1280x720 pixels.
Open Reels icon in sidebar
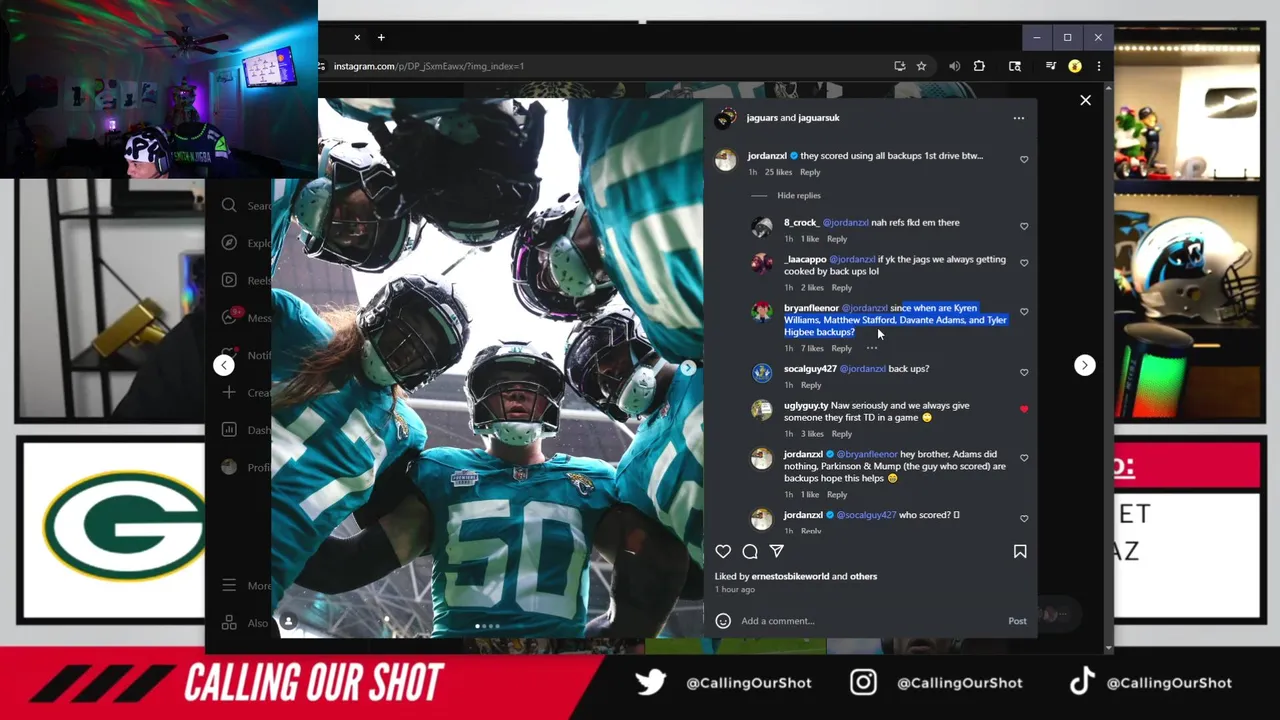pos(229,280)
